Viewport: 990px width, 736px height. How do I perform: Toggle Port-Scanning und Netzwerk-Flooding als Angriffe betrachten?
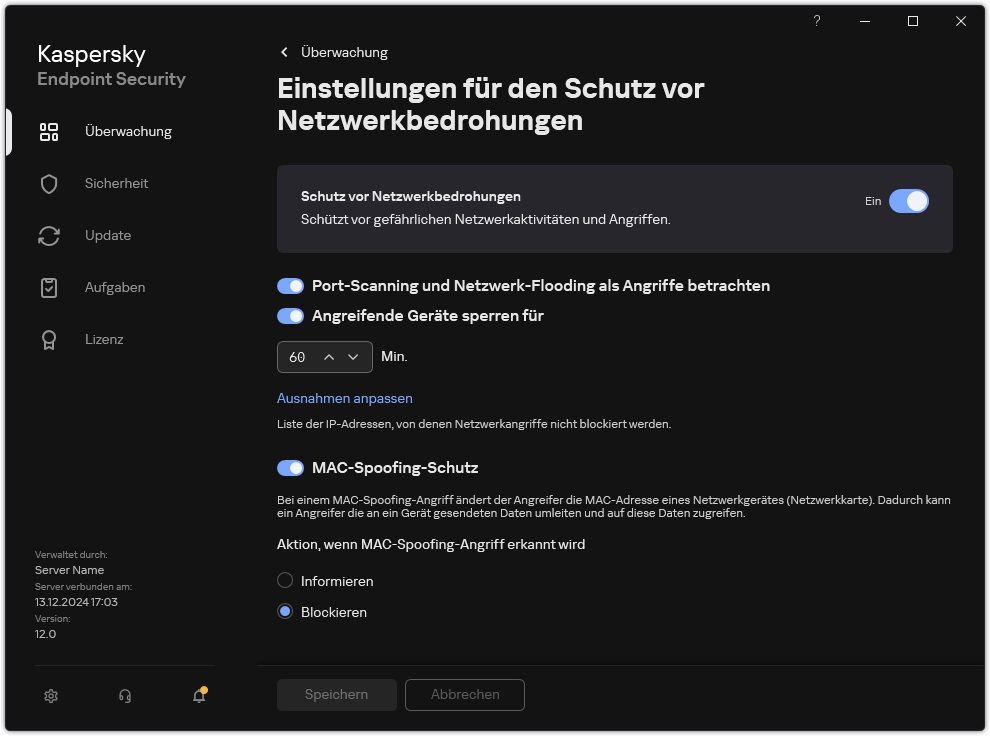coord(290,286)
